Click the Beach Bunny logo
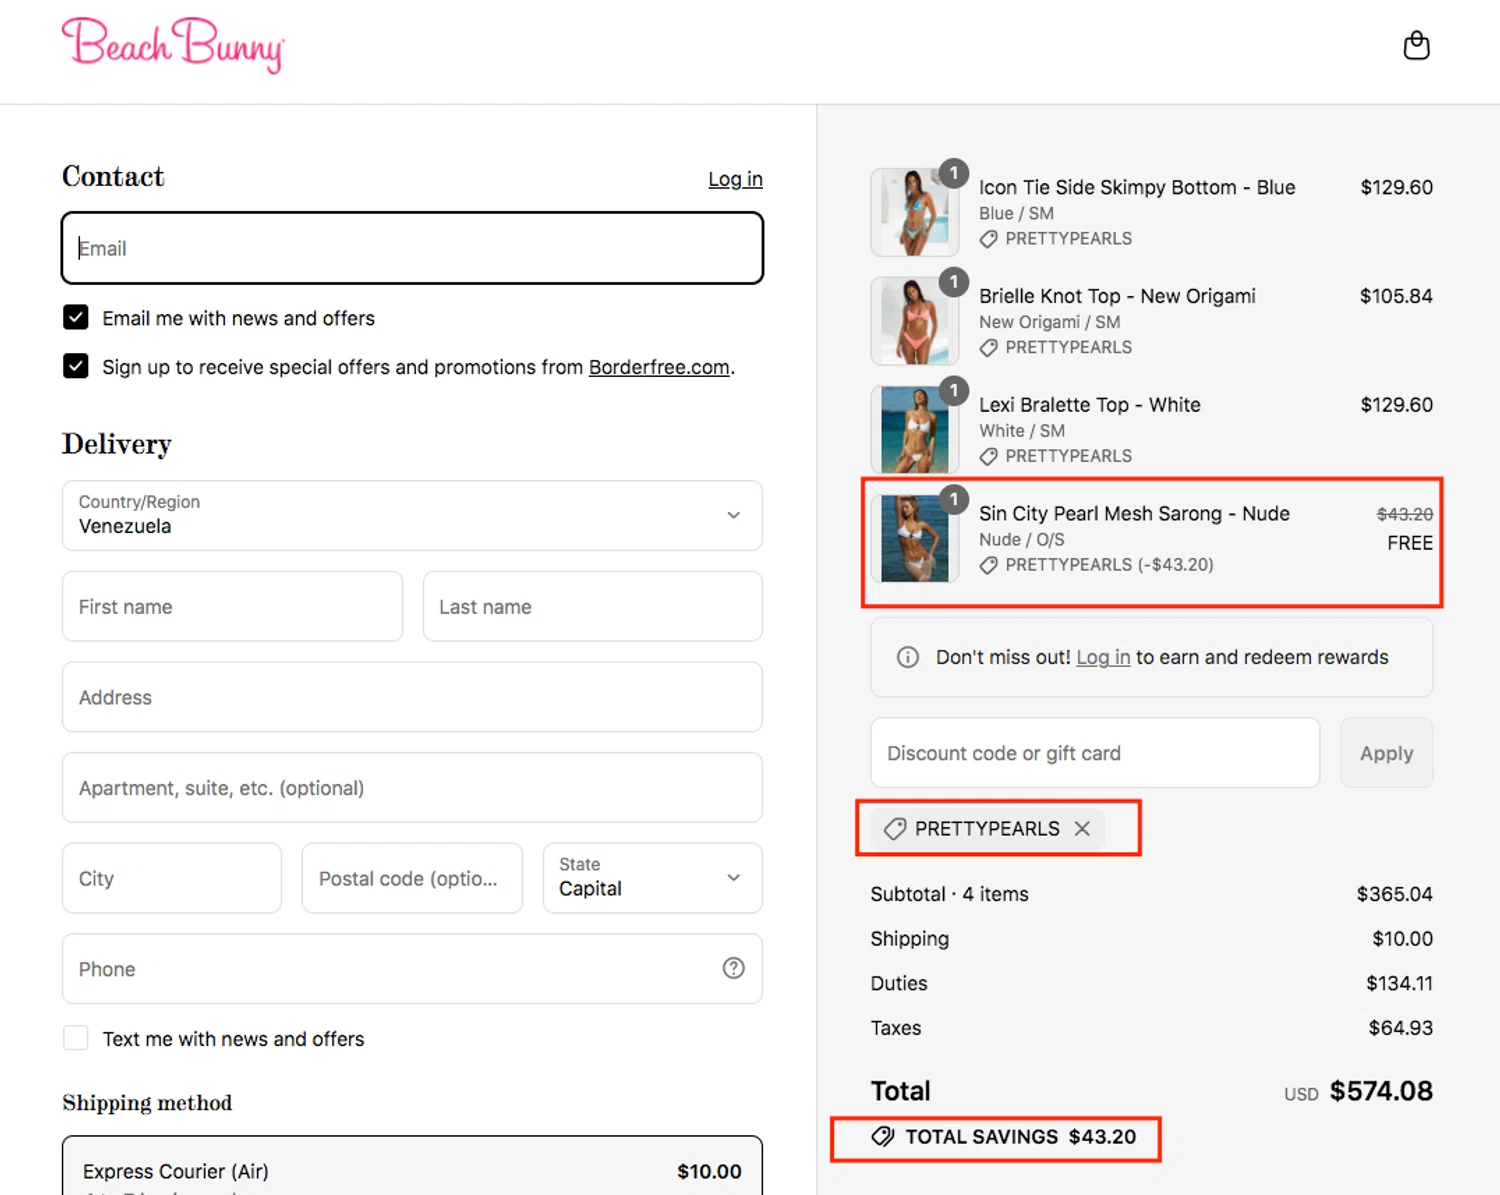The height and width of the screenshot is (1195, 1500). click(x=173, y=45)
